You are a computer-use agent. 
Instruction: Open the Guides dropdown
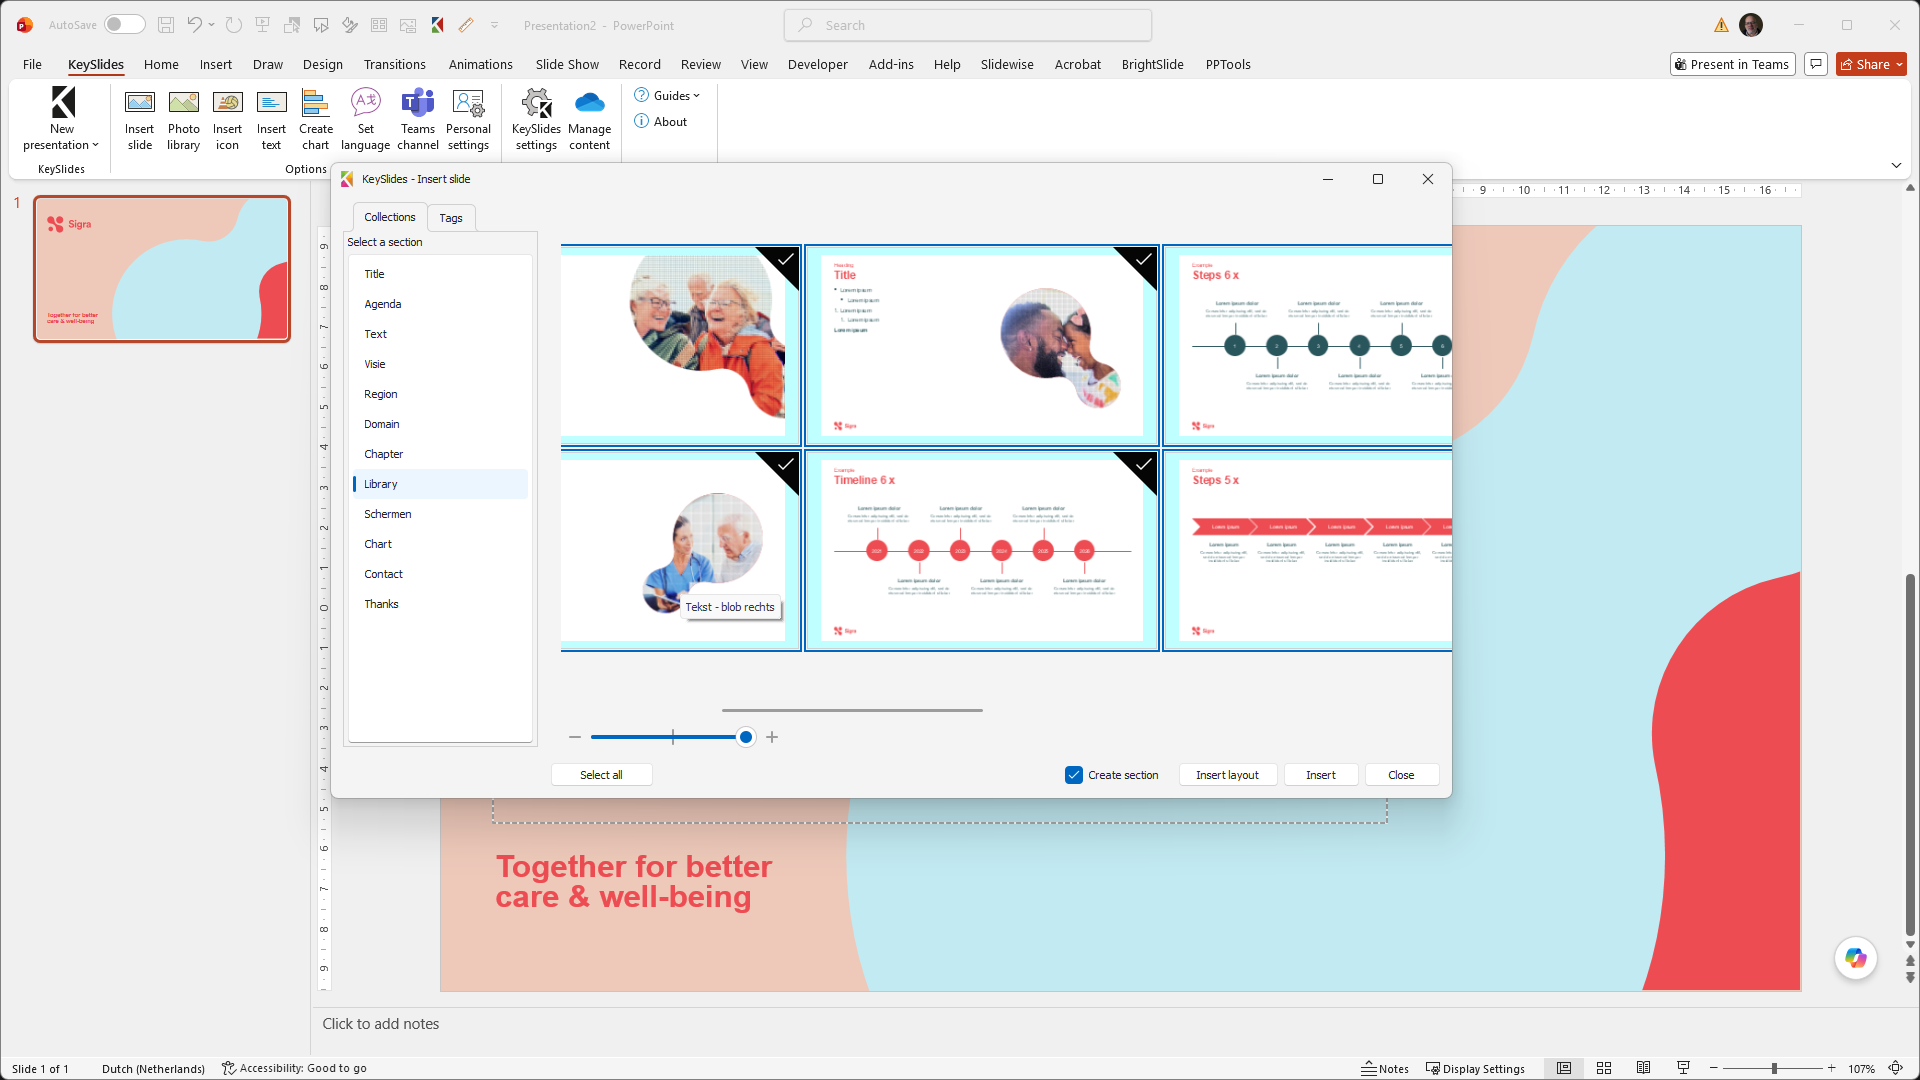point(667,96)
